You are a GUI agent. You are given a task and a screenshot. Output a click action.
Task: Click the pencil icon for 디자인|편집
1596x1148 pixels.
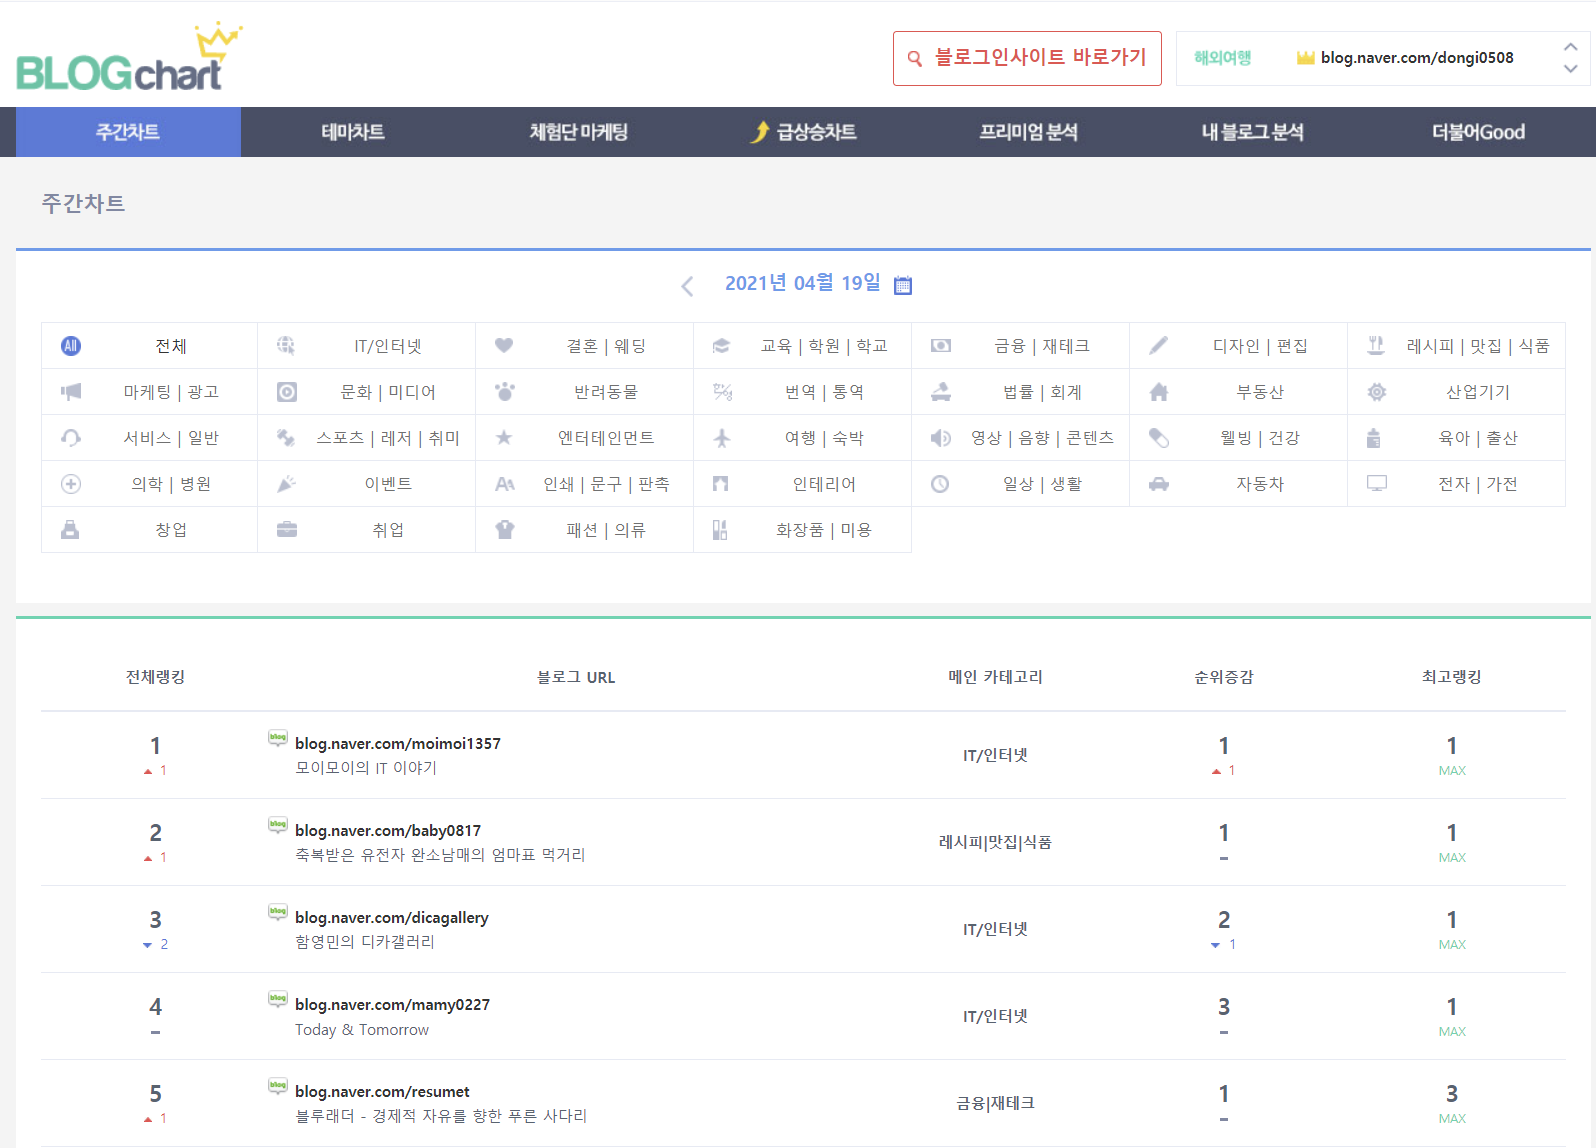pyautogui.click(x=1158, y=346)
